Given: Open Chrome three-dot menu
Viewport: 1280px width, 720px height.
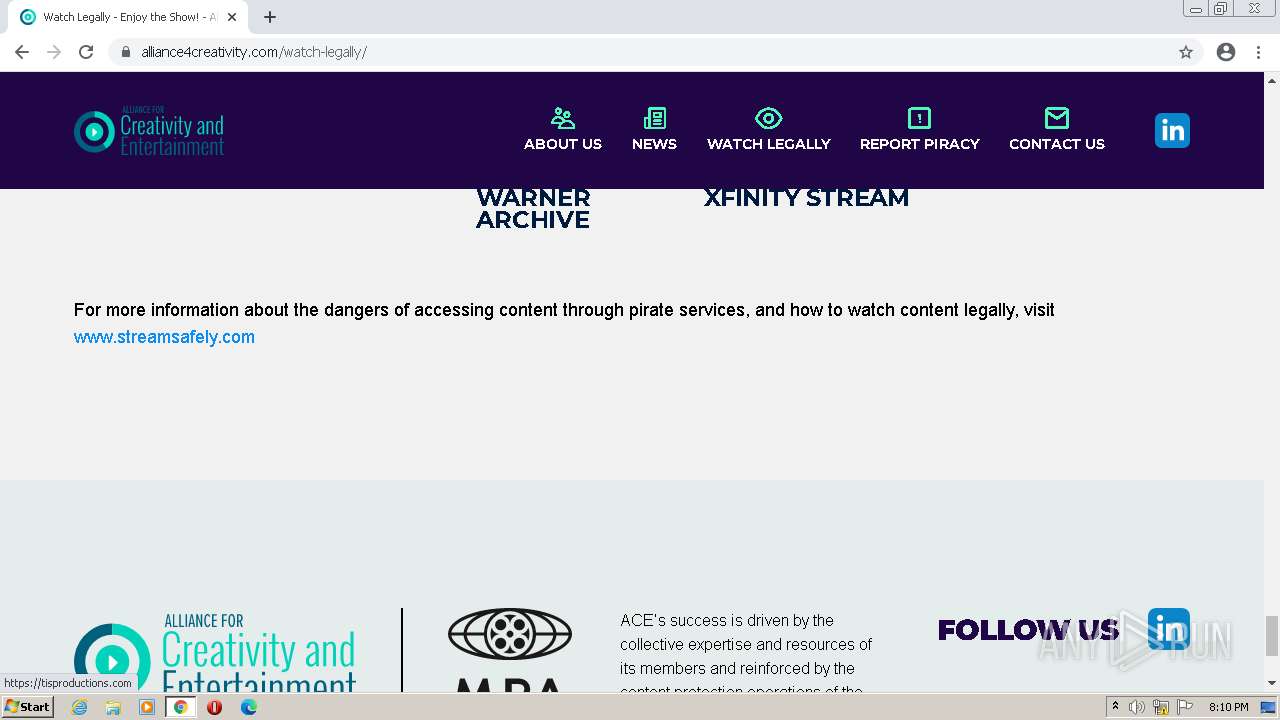Looking at the screenshot, I should point(1259,52).
